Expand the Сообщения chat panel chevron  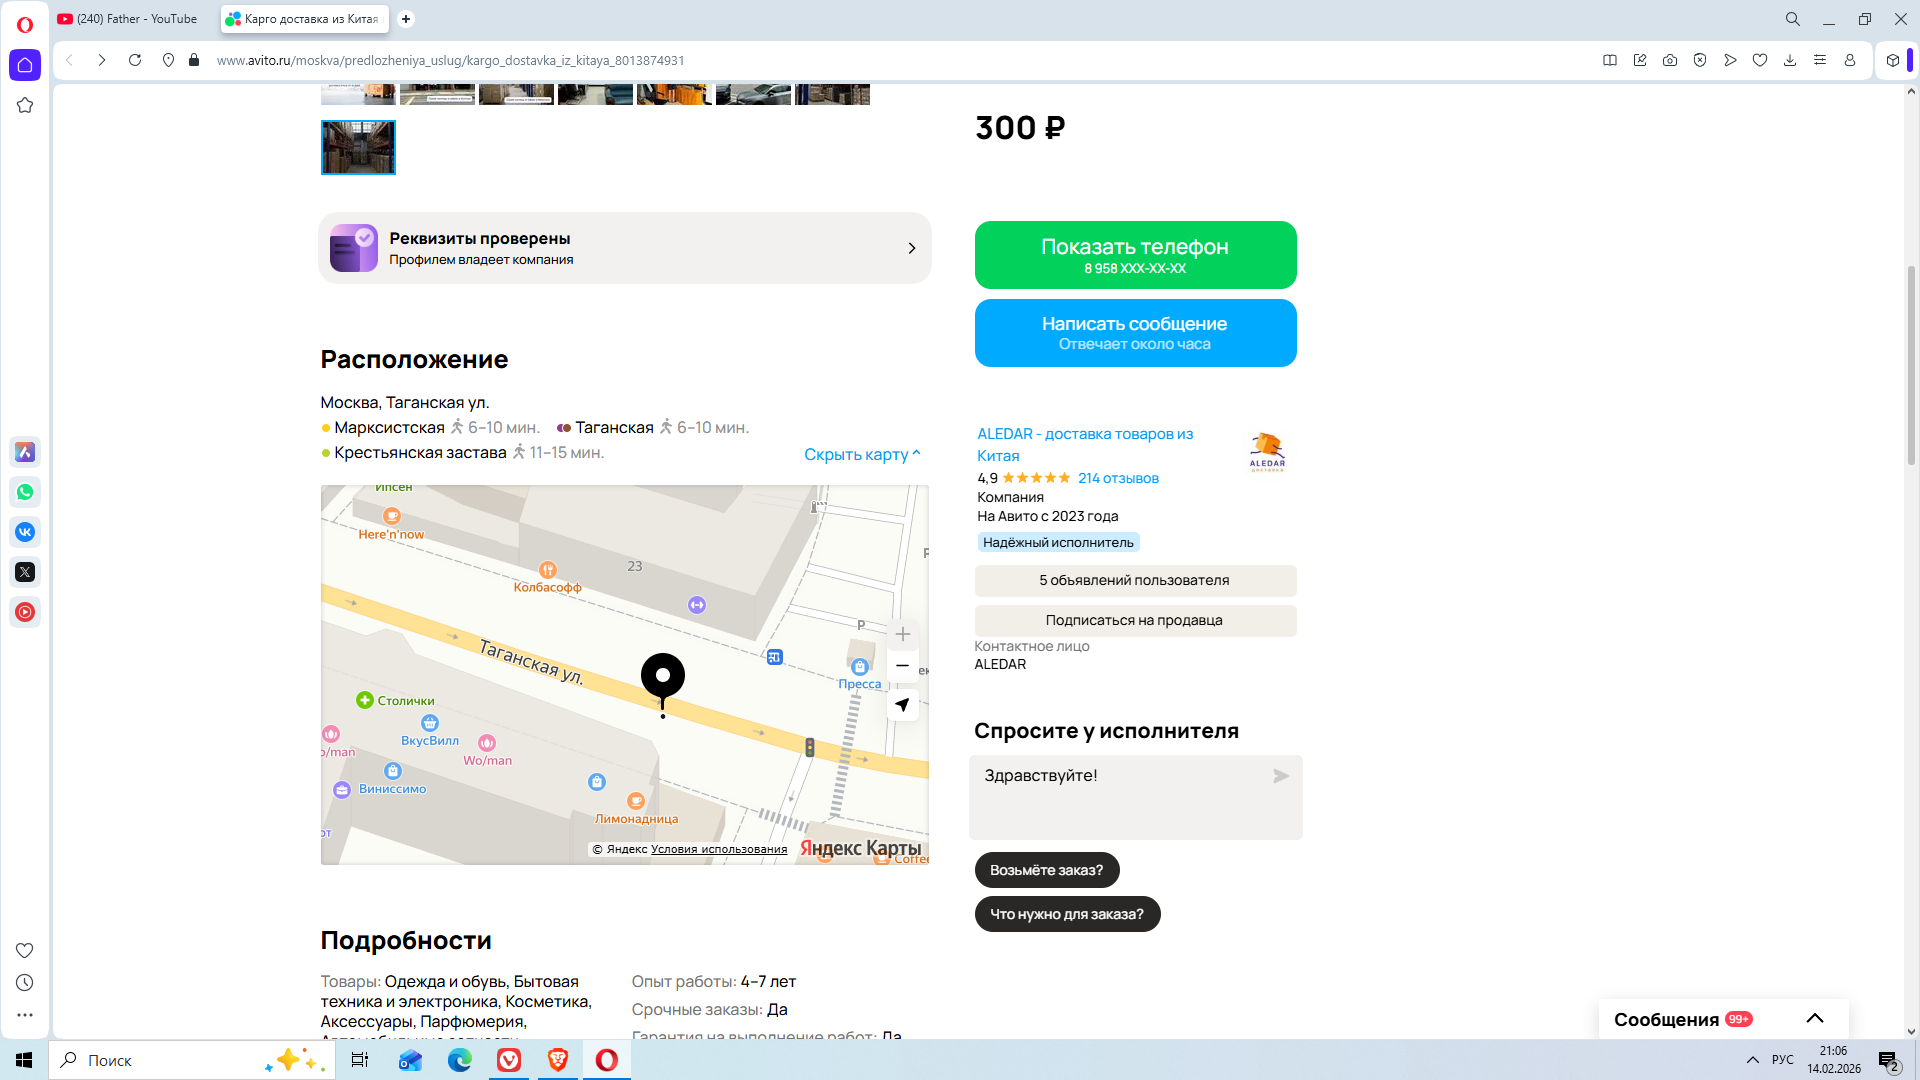(1815, 1019)
